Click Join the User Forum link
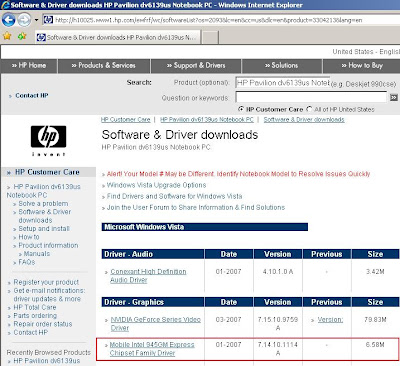The height and width of the screenshot is (366, 400). [x=196, y=207]
